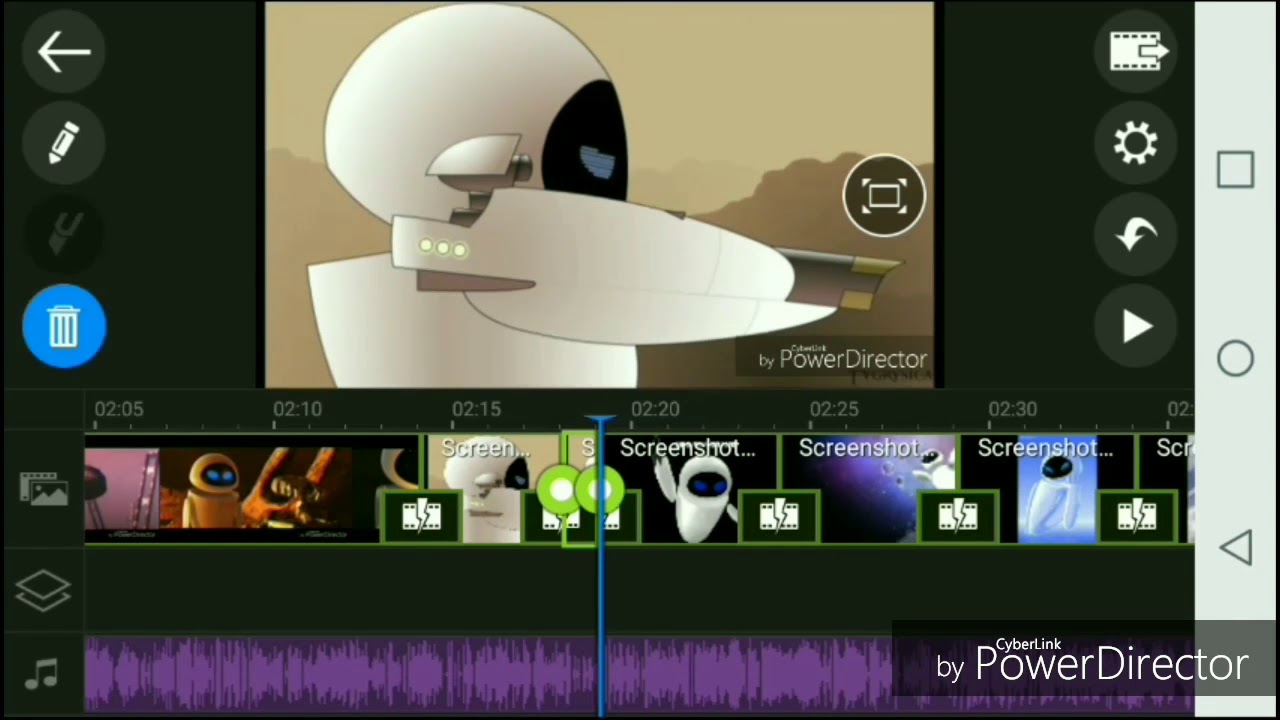Play the project preview

1136,326
